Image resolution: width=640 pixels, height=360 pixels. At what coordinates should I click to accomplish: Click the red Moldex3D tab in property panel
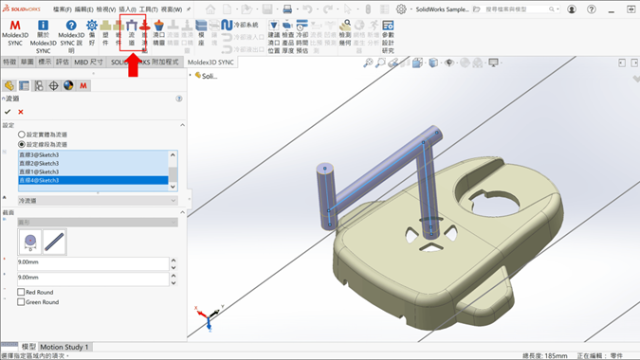tap(83, 86)
